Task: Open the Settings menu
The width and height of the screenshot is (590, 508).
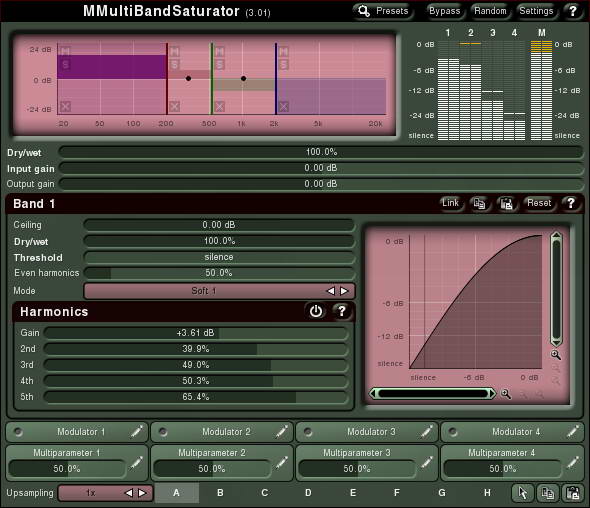Action: point(536,11)
